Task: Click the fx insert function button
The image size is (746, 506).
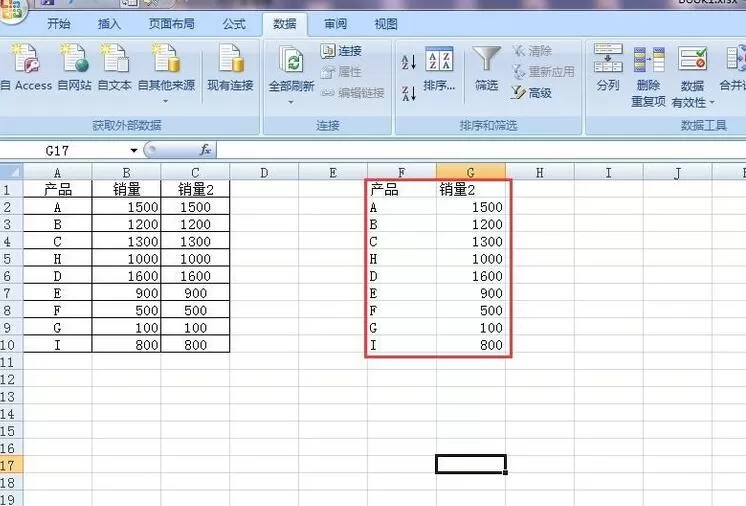Action: (205, 150)
